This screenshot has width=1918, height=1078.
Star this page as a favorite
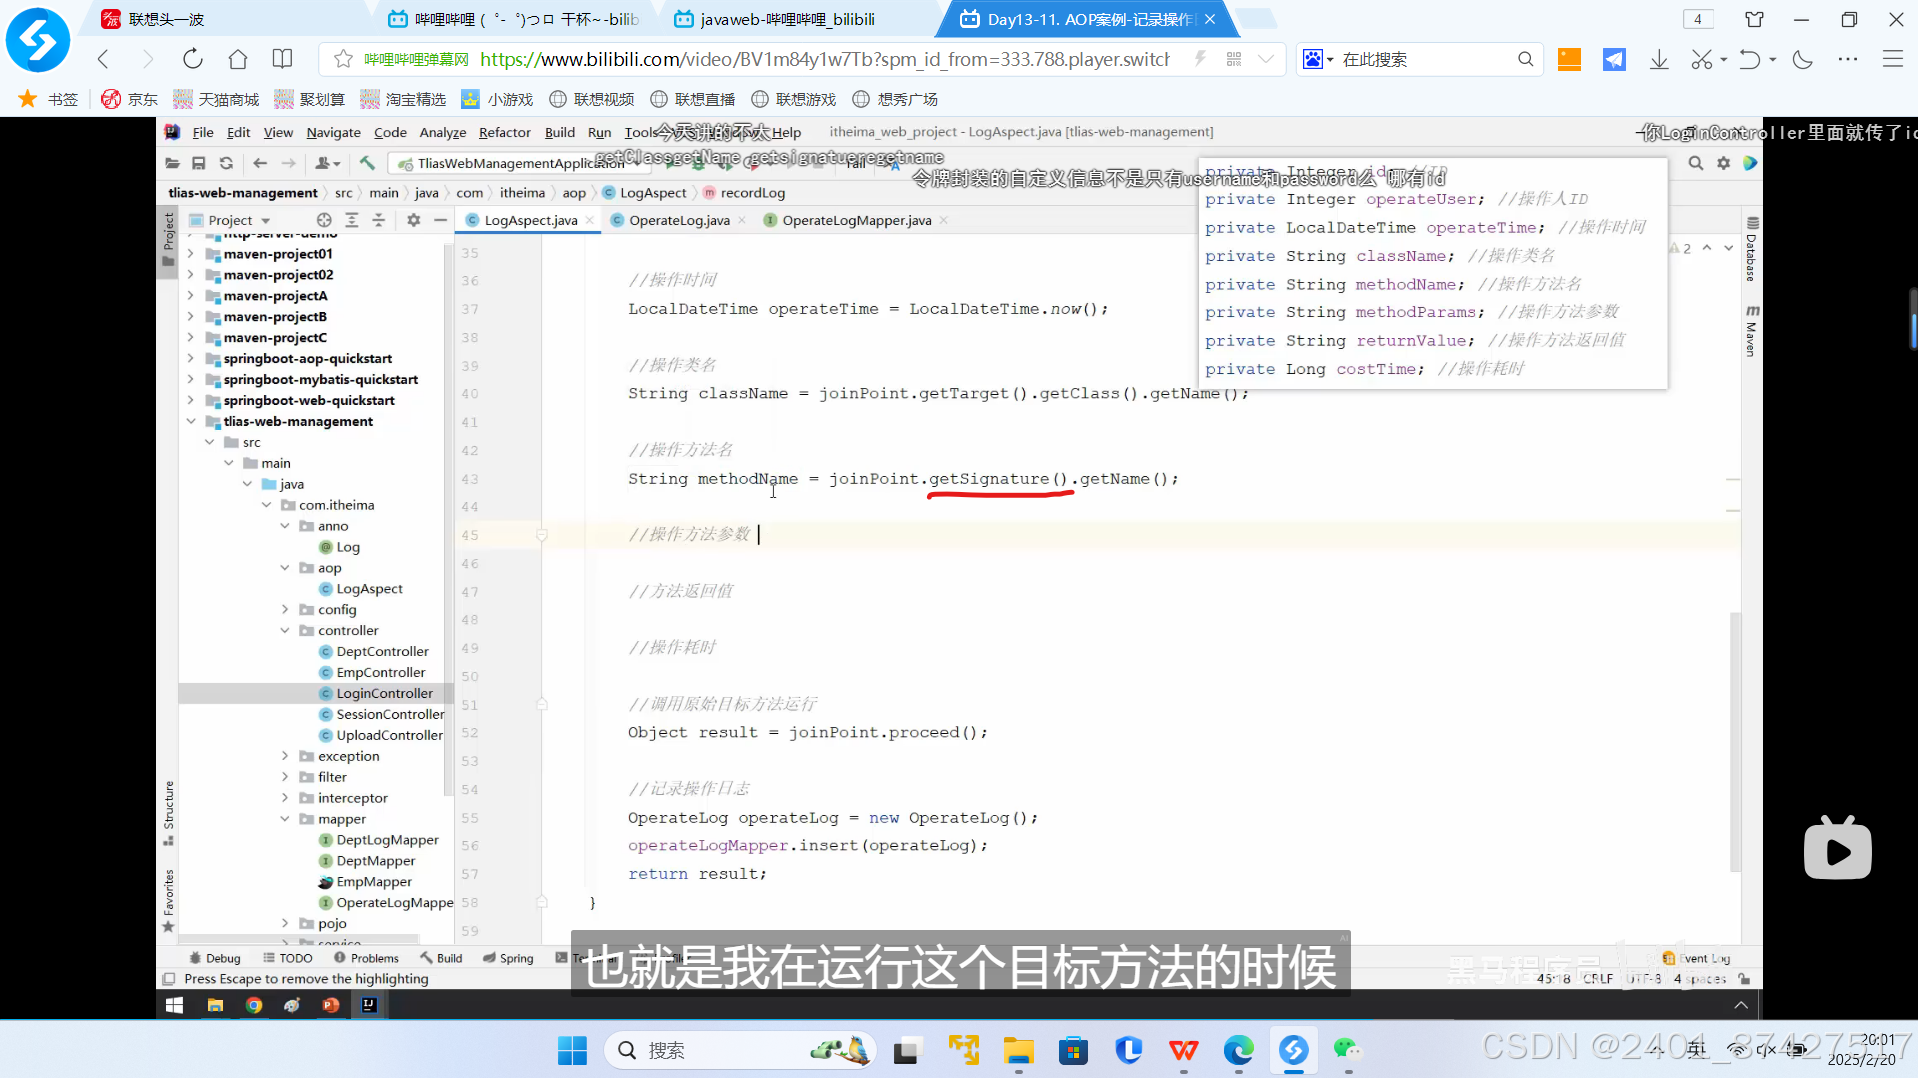click(343, 59)
